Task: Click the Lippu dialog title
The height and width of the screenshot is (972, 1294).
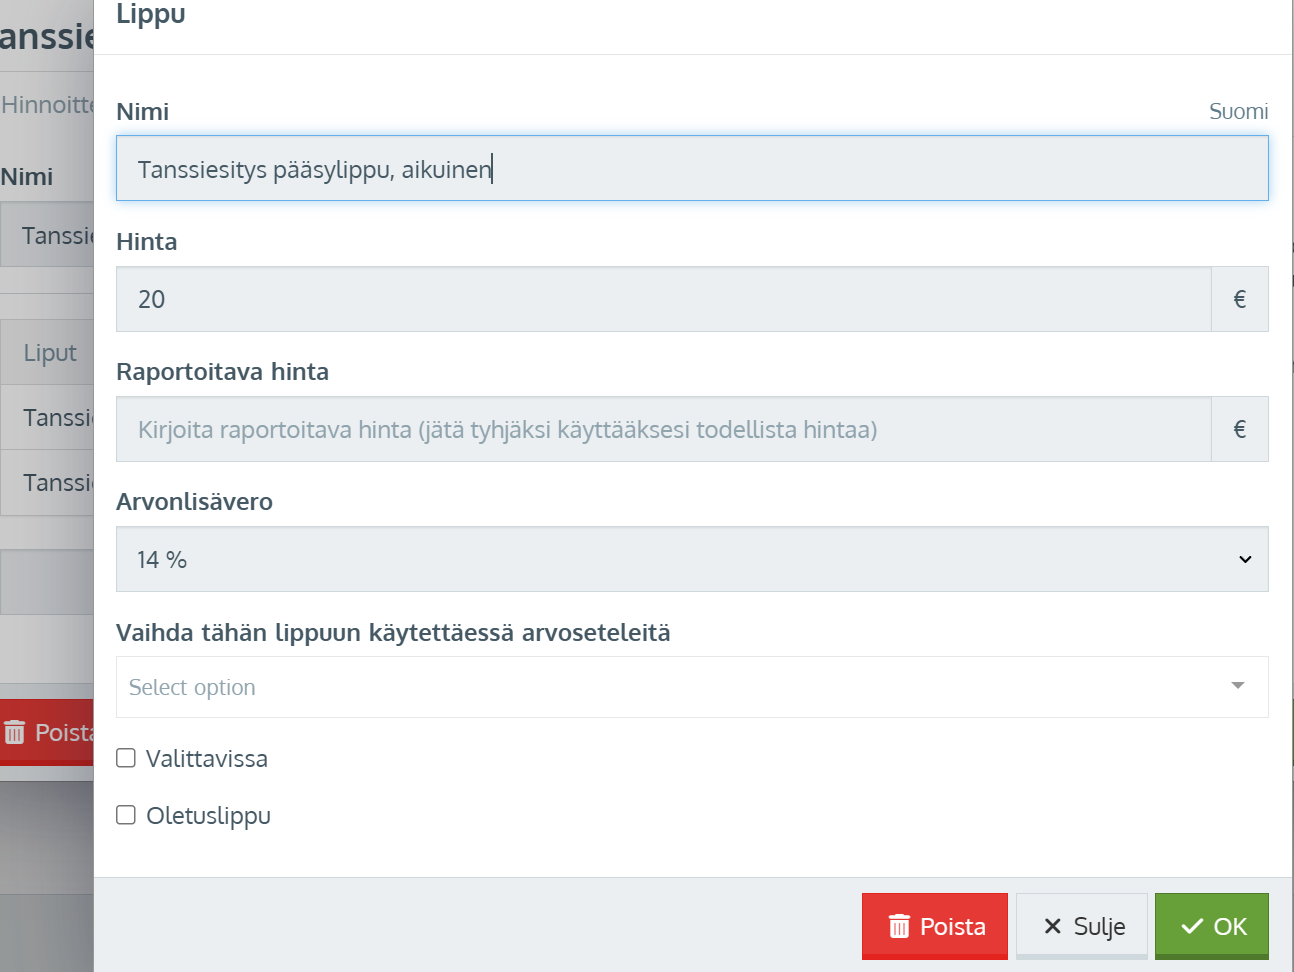Action: [x=150, y=14]
